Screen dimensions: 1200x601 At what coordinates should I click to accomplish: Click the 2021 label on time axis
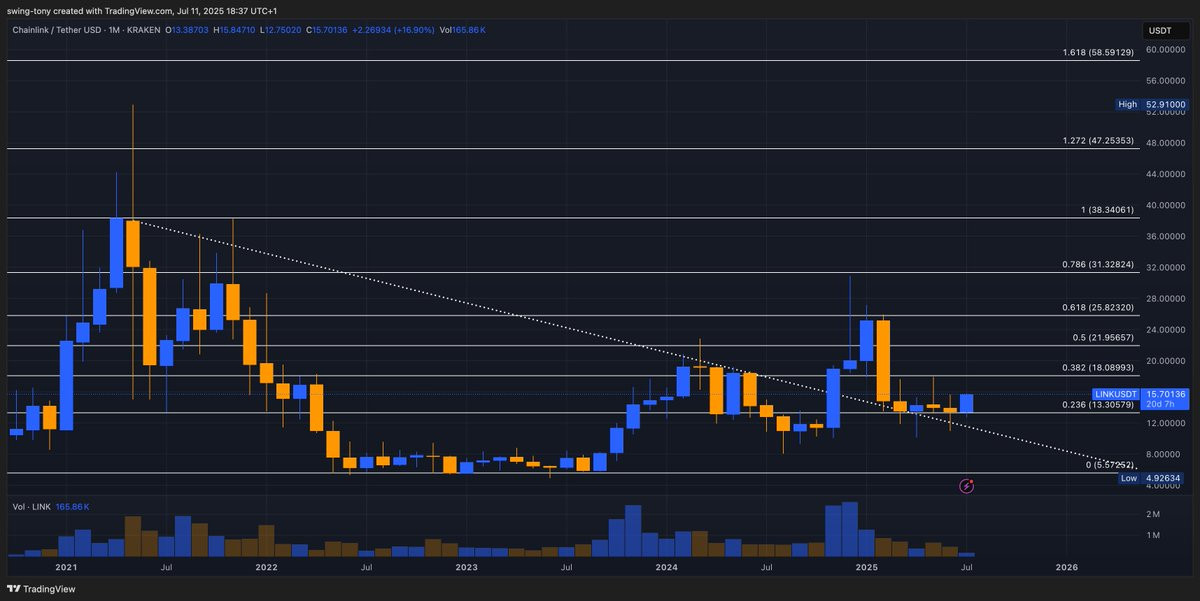66,567
